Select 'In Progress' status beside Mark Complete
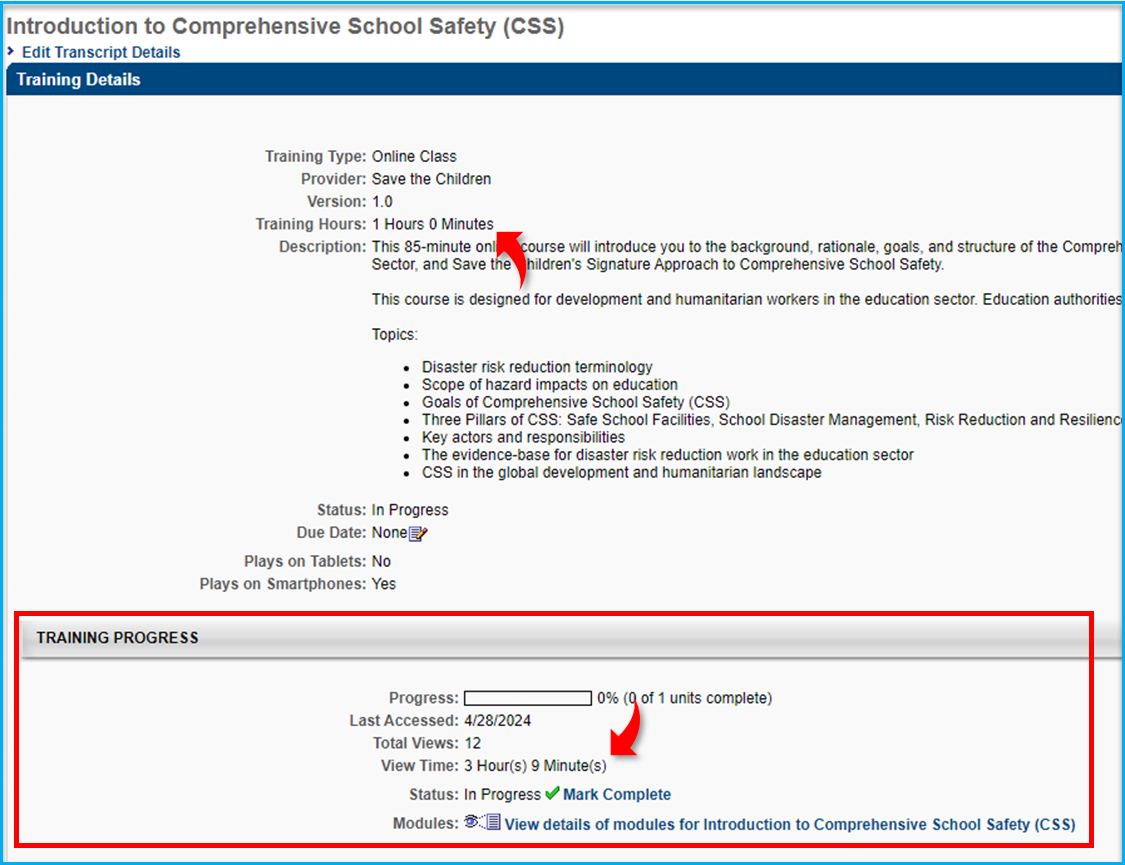This screenshot has height=865, width=1125. (502, 795)
